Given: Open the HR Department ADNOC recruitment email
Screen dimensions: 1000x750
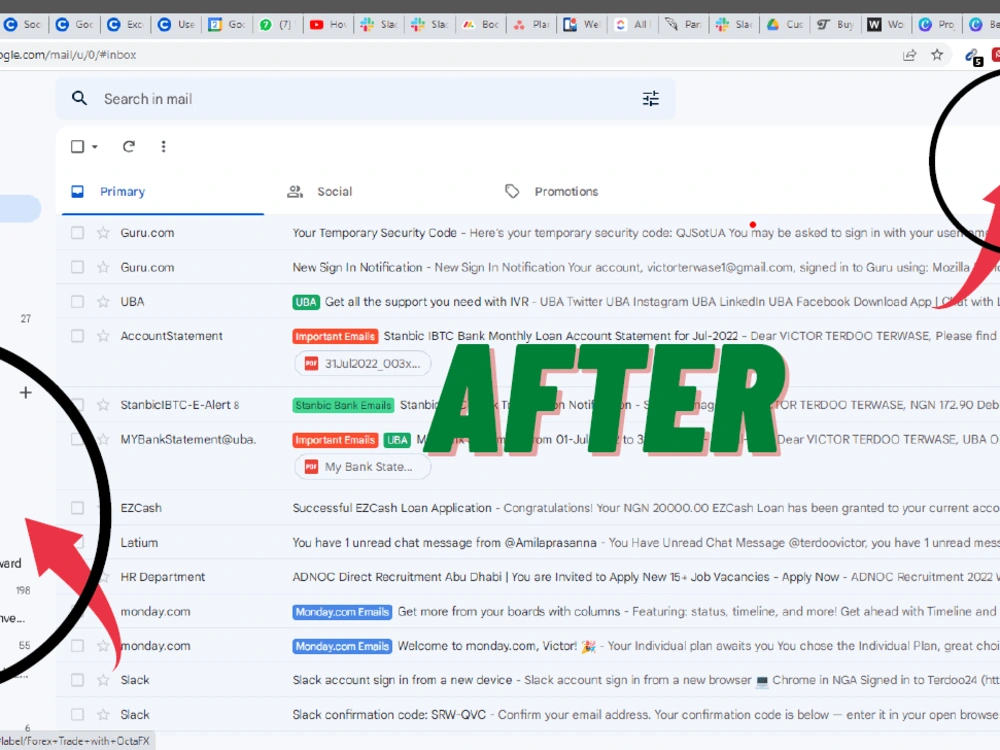Looking at the screenshot, I should 529,577.
